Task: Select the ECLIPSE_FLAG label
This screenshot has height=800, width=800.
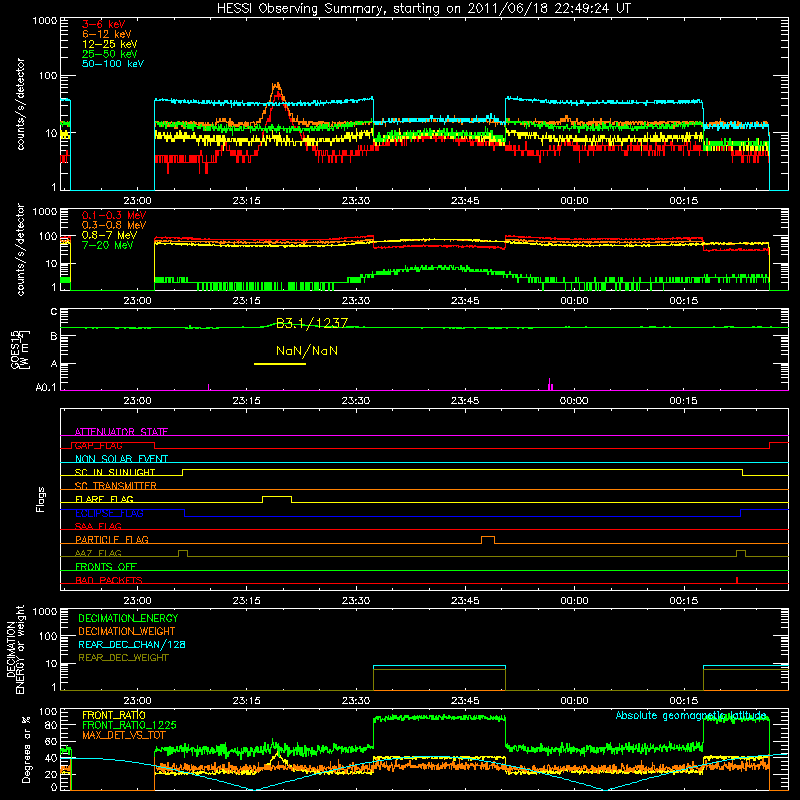Action: pyautogui.click(x=109, y=513)
